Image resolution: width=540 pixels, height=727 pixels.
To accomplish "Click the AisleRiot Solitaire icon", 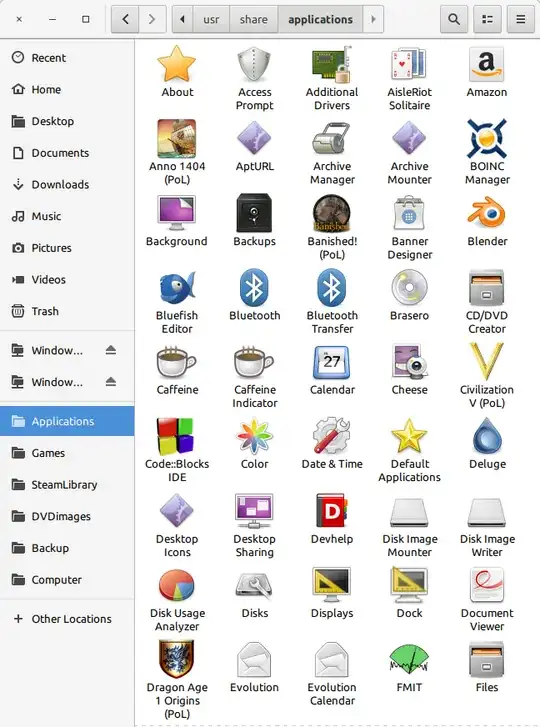I will pyautogui.click(x=409, y=64).
